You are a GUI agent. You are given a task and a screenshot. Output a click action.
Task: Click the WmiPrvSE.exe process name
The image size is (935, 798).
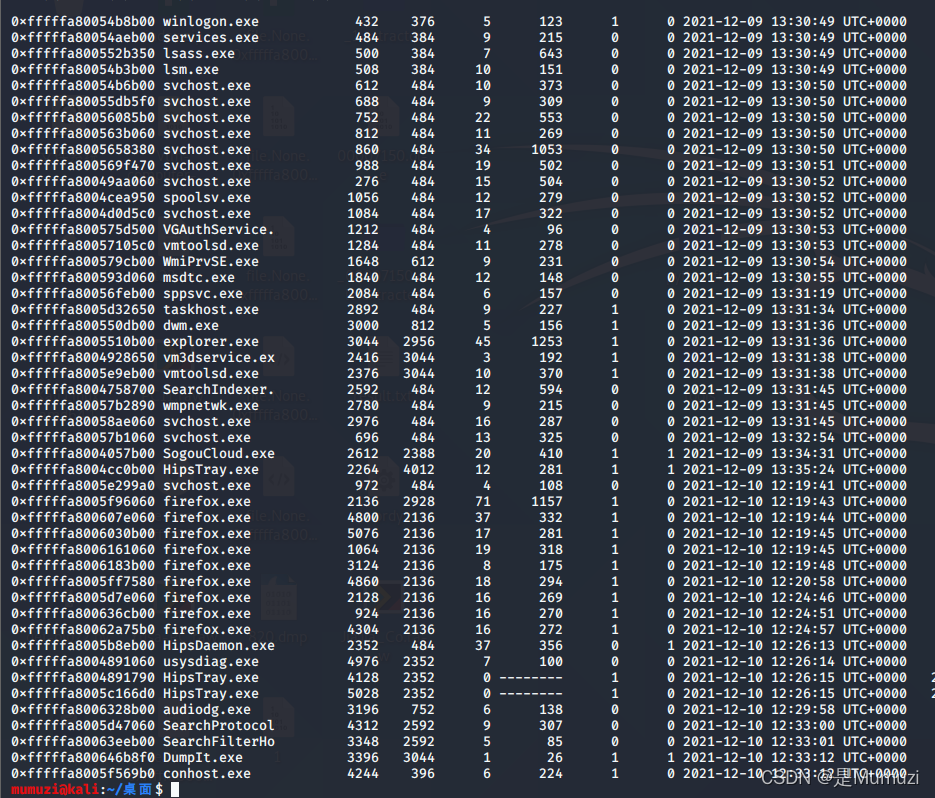point(210,262)
